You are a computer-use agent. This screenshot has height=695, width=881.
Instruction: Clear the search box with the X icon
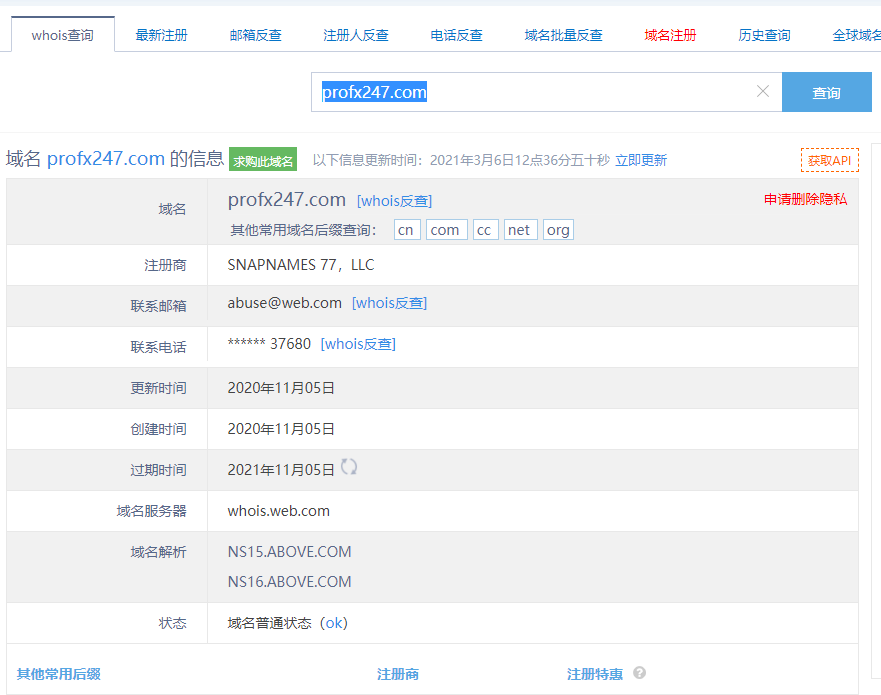pos(762,92)
